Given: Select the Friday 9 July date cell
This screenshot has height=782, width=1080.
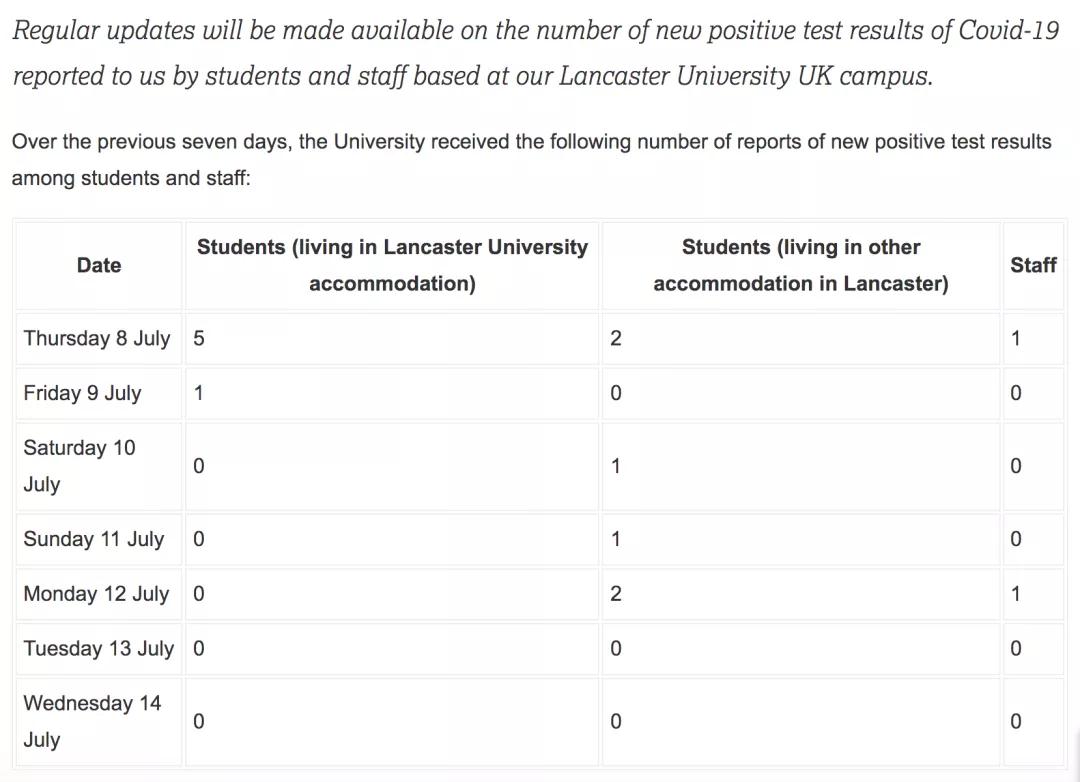Looking at the screenshot, I should click(x=83, y=393).
